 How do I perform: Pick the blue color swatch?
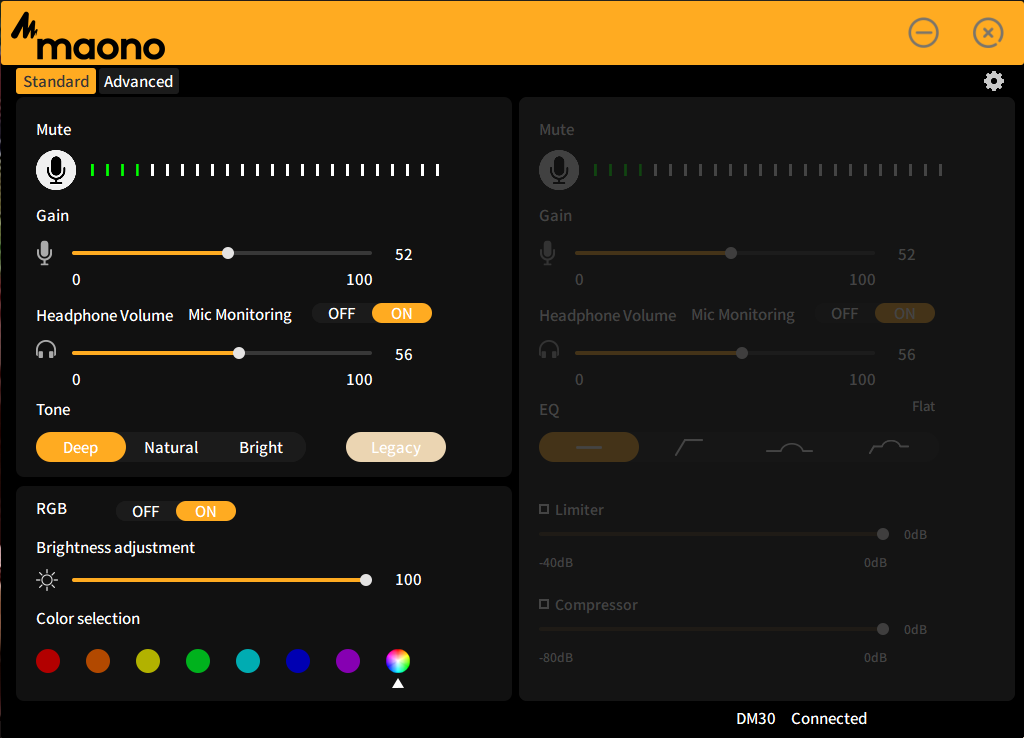(298, 661)
